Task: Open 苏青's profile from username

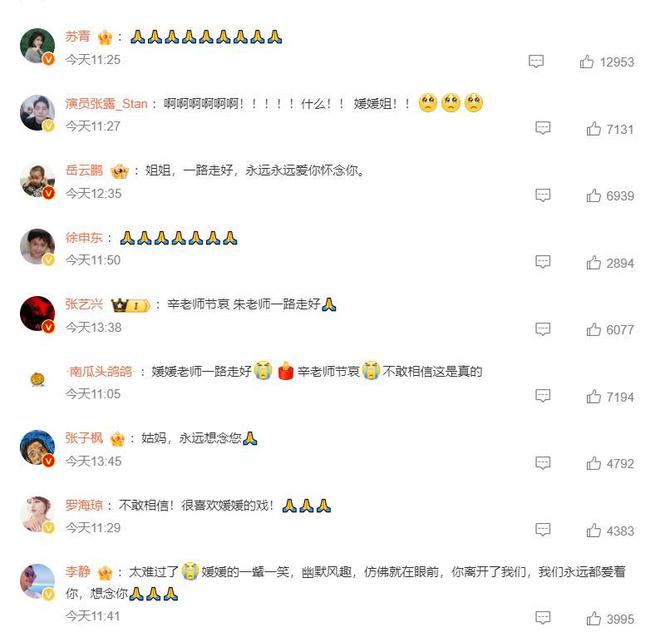Action: point(78,37)
